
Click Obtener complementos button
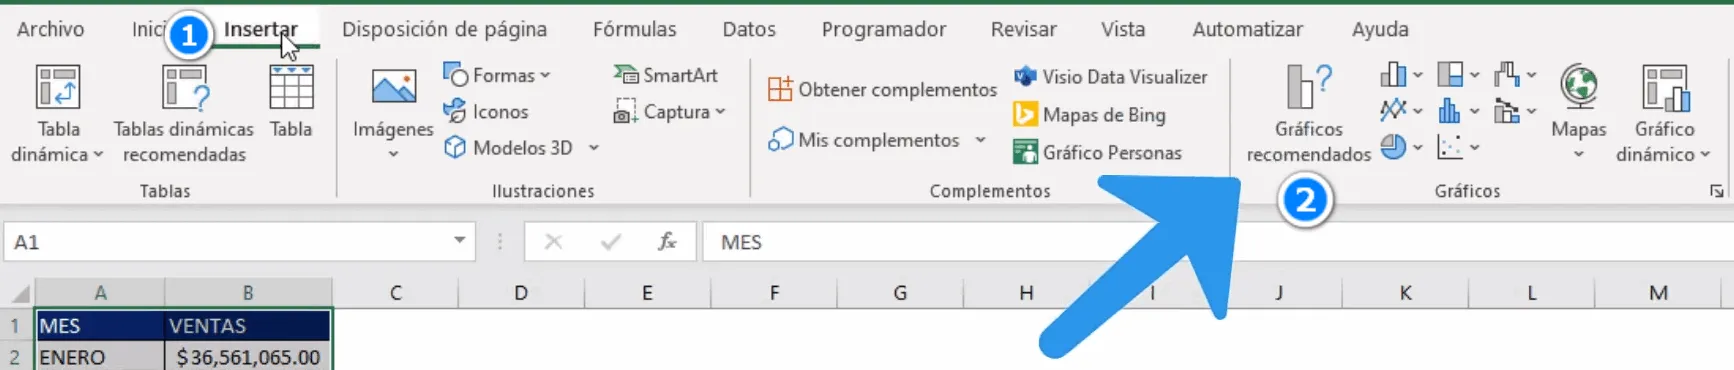point(882,89)
